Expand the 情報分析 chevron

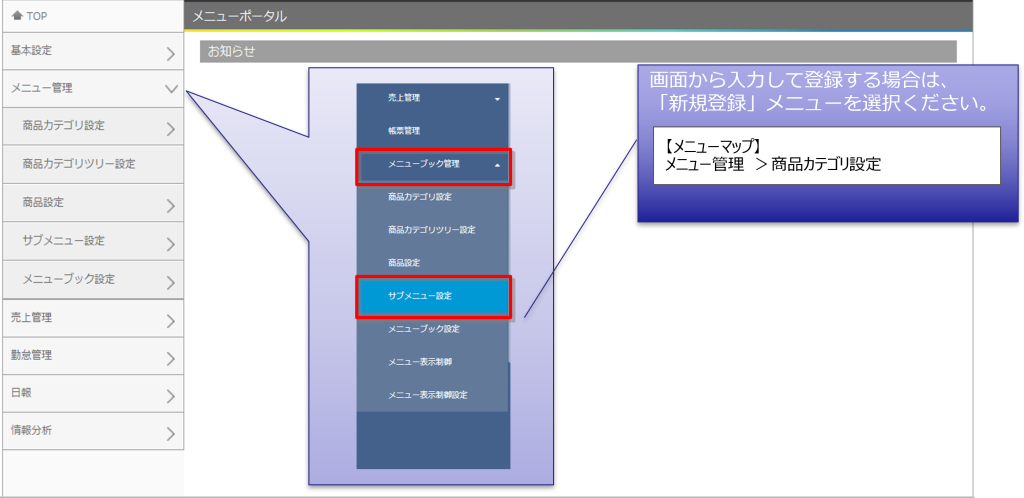pyautogui.click(x=170, y=433)
